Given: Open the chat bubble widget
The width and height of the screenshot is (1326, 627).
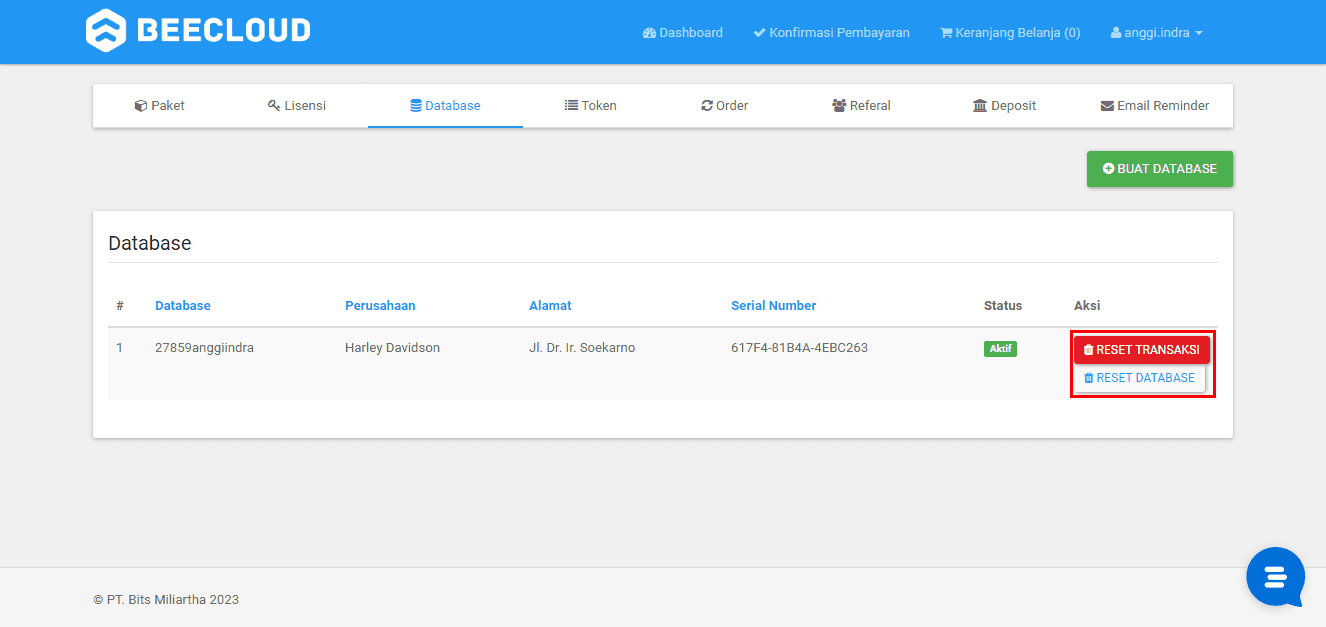Looking at the screenshot, I should 1275,577.
